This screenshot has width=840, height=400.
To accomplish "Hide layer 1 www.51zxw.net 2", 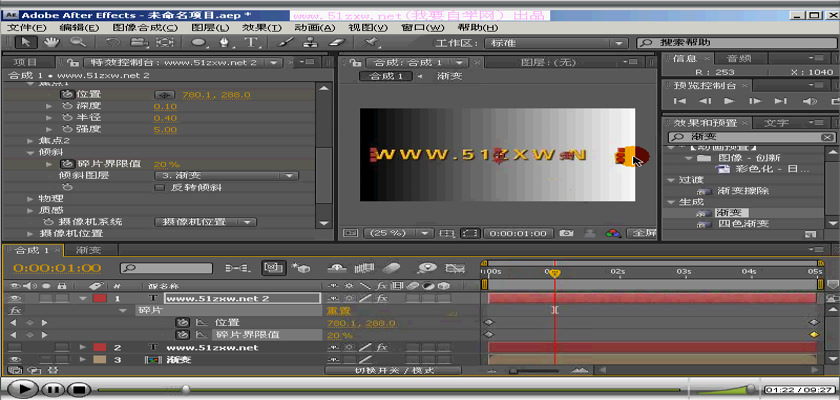I will coord(14,298).
